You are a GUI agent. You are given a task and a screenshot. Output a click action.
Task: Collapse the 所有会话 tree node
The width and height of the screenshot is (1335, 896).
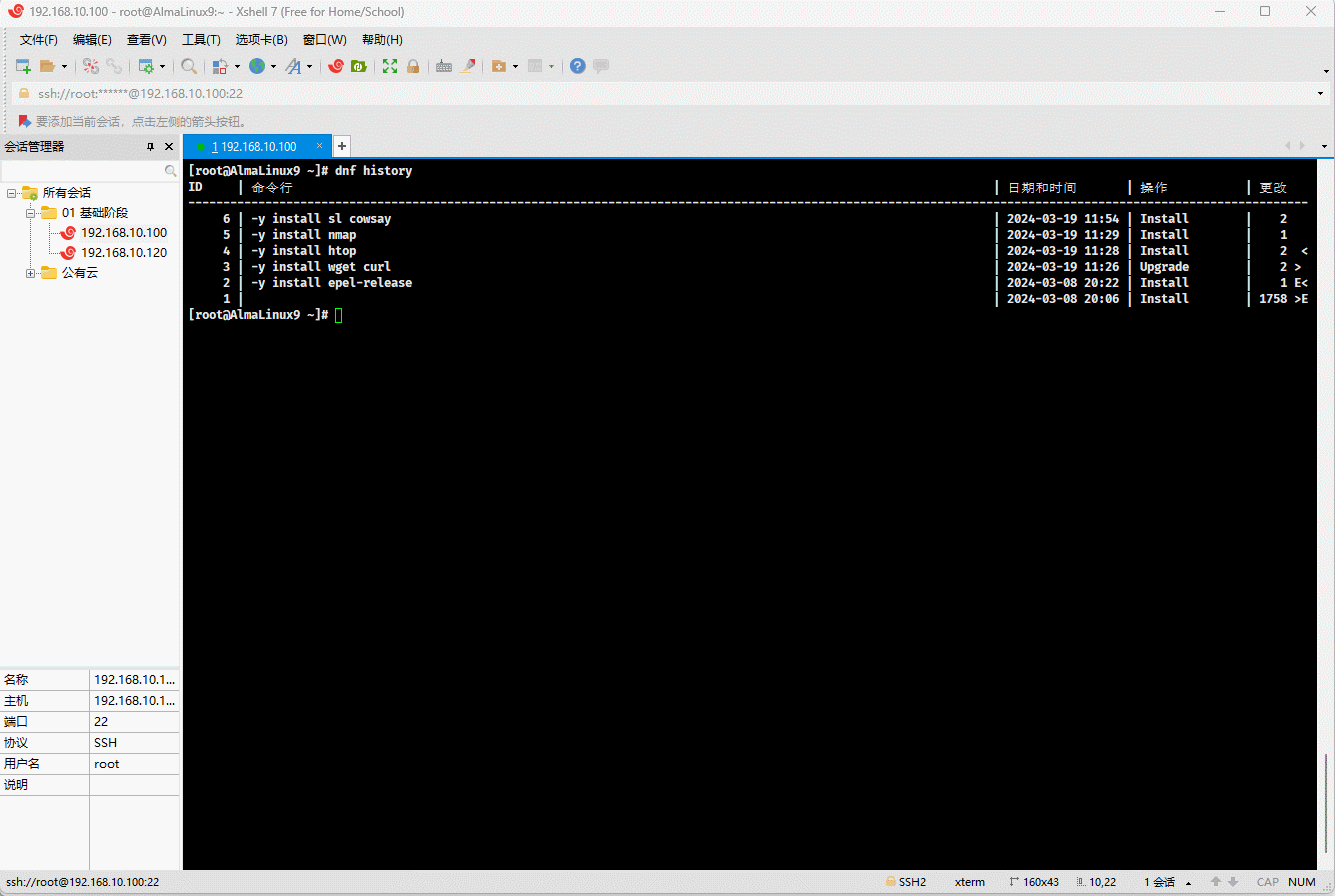[x=11, y=193]
